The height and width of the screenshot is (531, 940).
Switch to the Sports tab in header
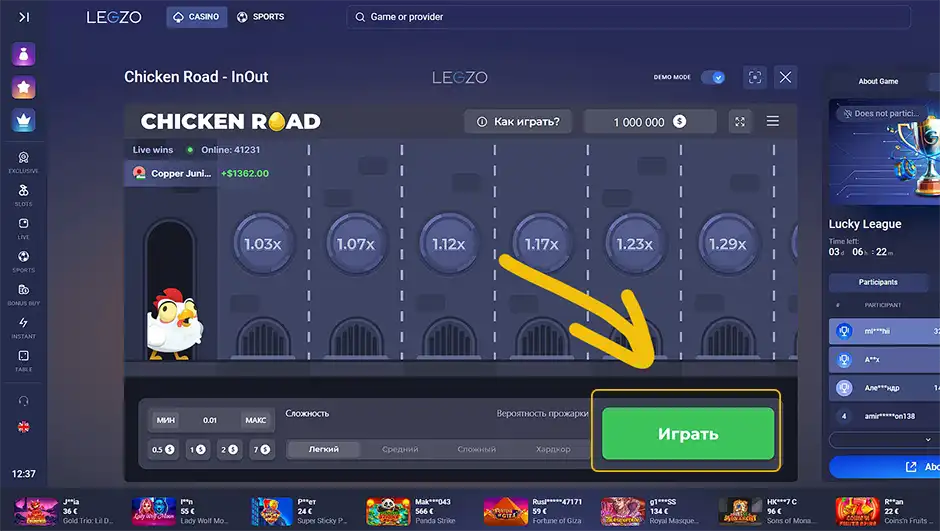(260, 17)
